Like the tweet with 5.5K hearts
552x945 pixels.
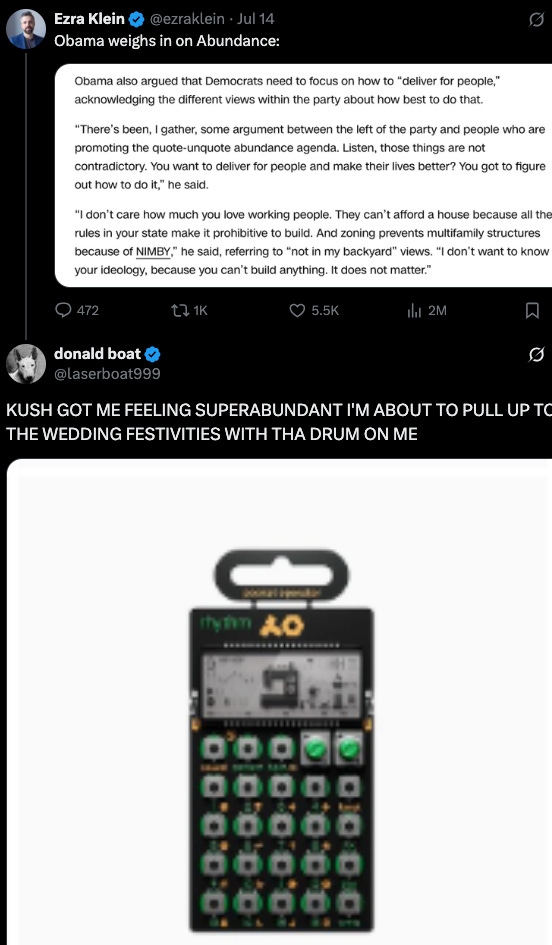[314, 310]
